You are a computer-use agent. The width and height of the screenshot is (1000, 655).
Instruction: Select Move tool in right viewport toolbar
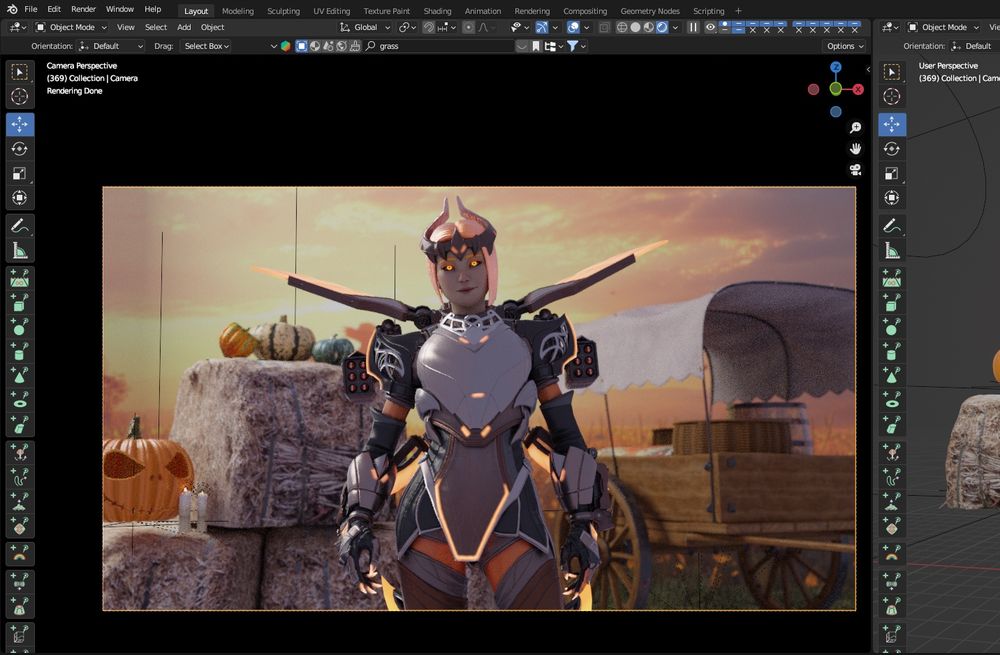(x=892, y=124)
